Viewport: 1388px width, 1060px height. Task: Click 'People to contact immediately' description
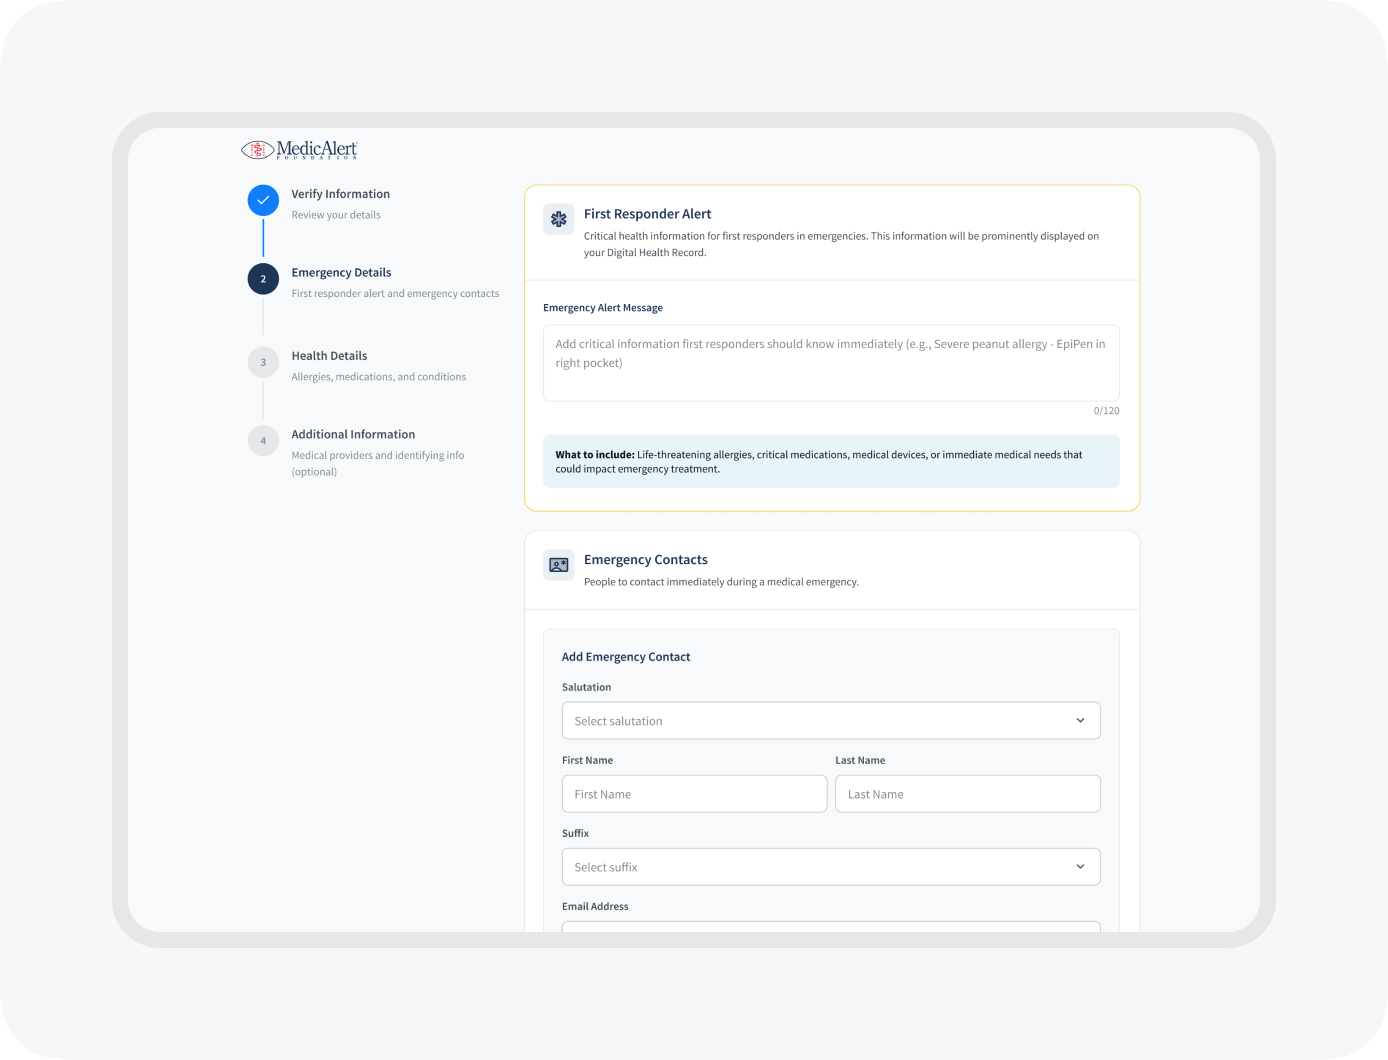(721, 582)
